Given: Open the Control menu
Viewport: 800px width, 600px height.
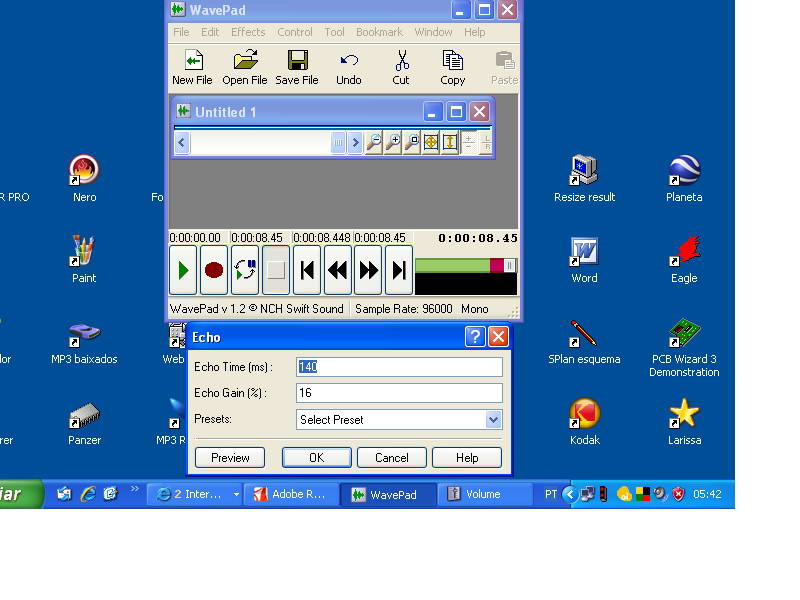Looking at the screenshot, I should pos(294,32).
